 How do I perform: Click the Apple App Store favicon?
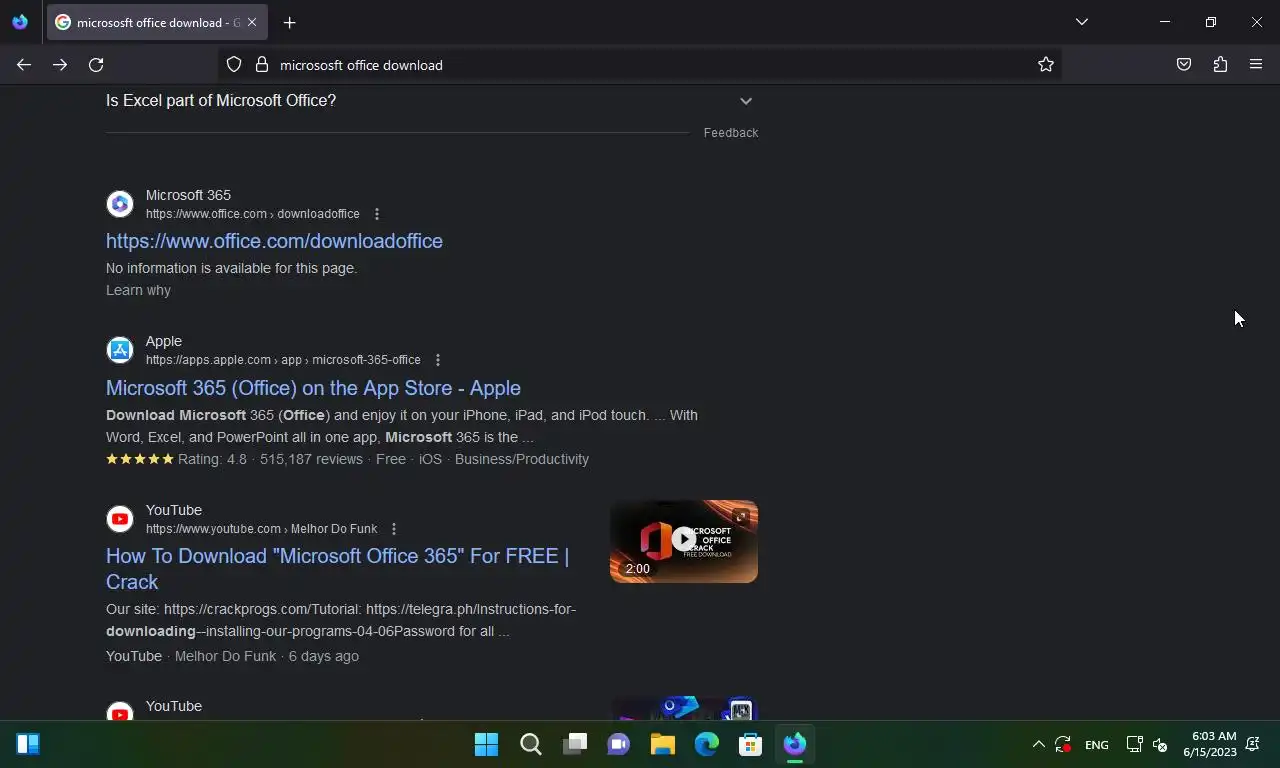(120, 350)
